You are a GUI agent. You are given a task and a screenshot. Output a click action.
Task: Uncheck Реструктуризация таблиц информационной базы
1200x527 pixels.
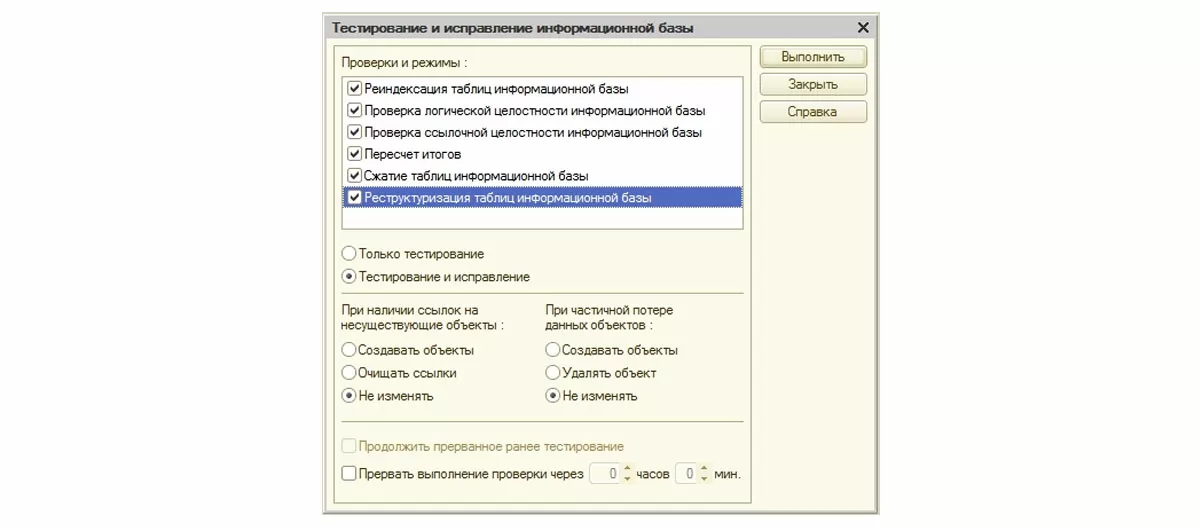pos(354,198)
